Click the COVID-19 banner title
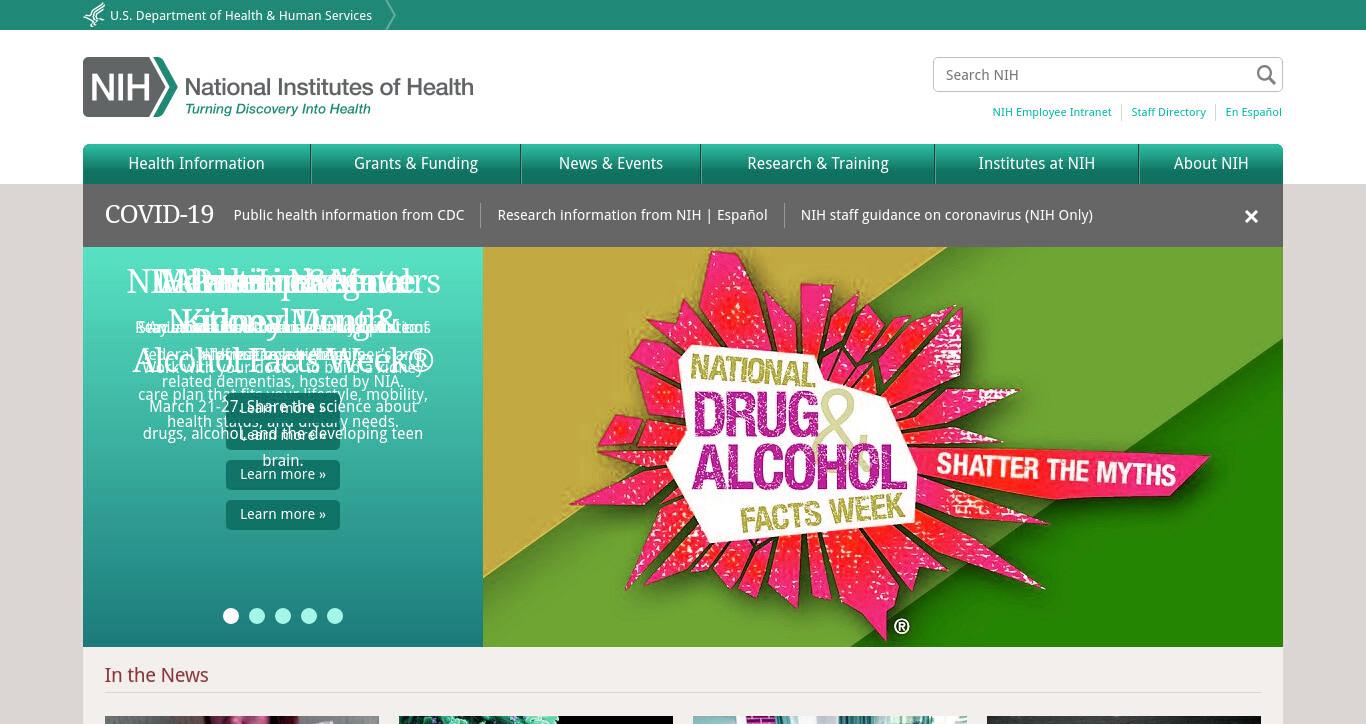The height and width of the screenshot is (724, 1366). point(159,215)
